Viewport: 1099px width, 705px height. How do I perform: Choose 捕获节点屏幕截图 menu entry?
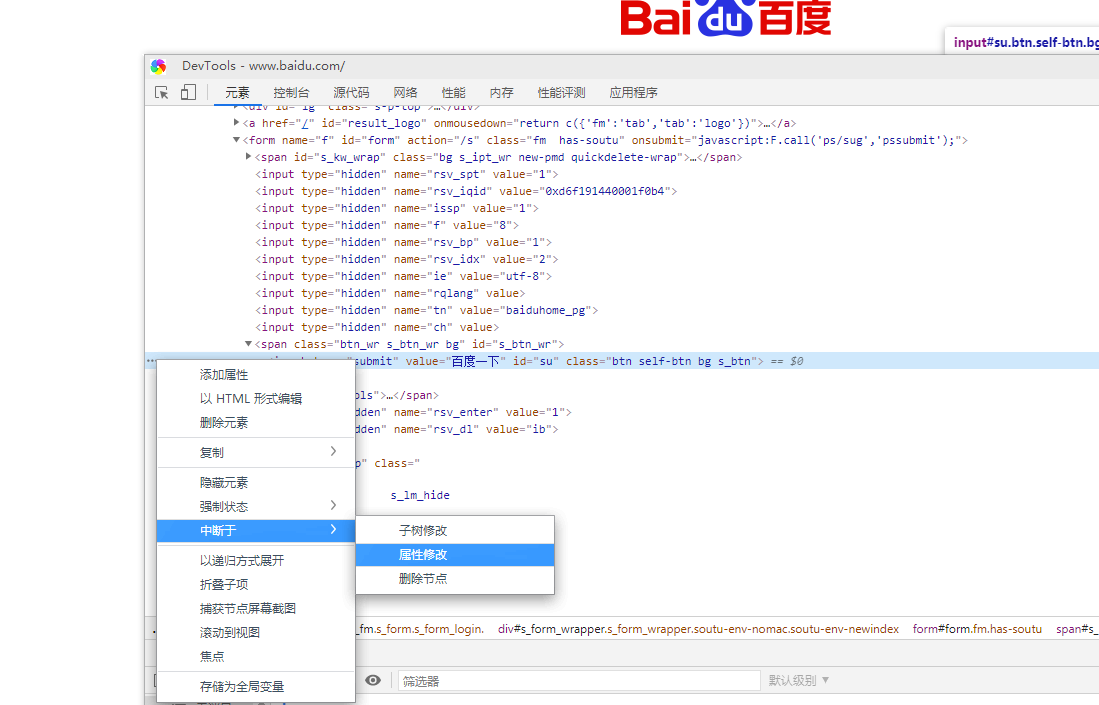tap(256, 608)
